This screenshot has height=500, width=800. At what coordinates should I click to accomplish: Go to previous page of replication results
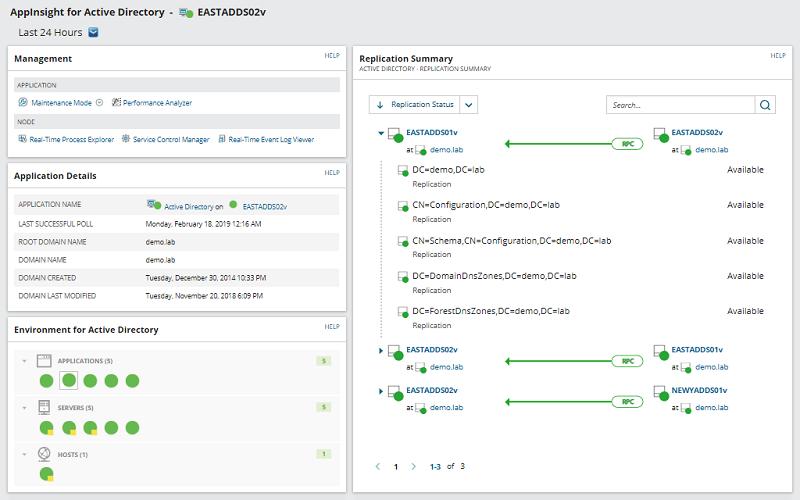(378, 466)
